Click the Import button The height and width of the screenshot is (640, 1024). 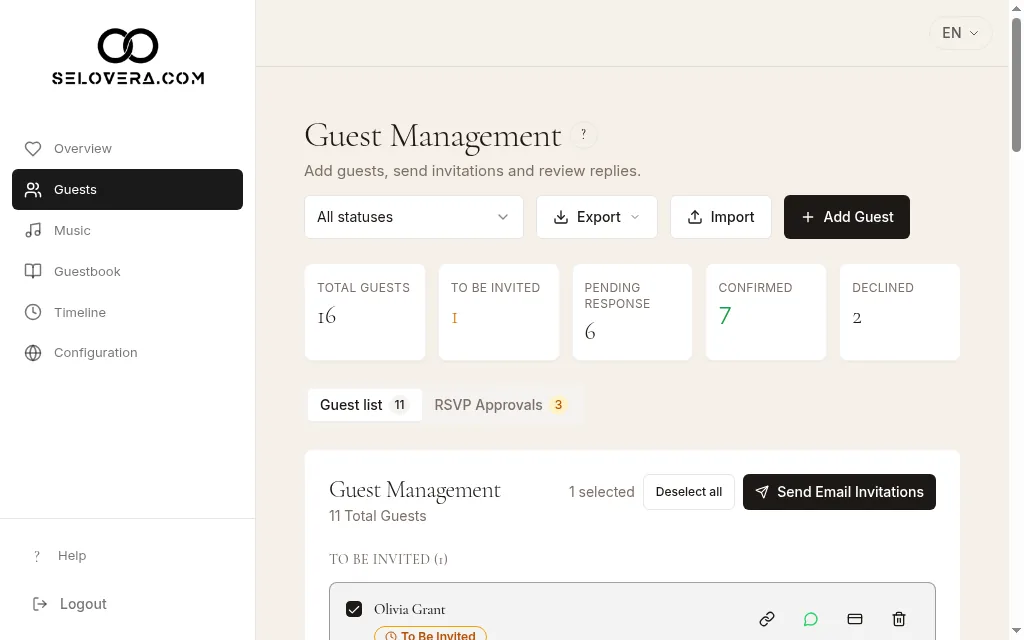click(720, 217)
